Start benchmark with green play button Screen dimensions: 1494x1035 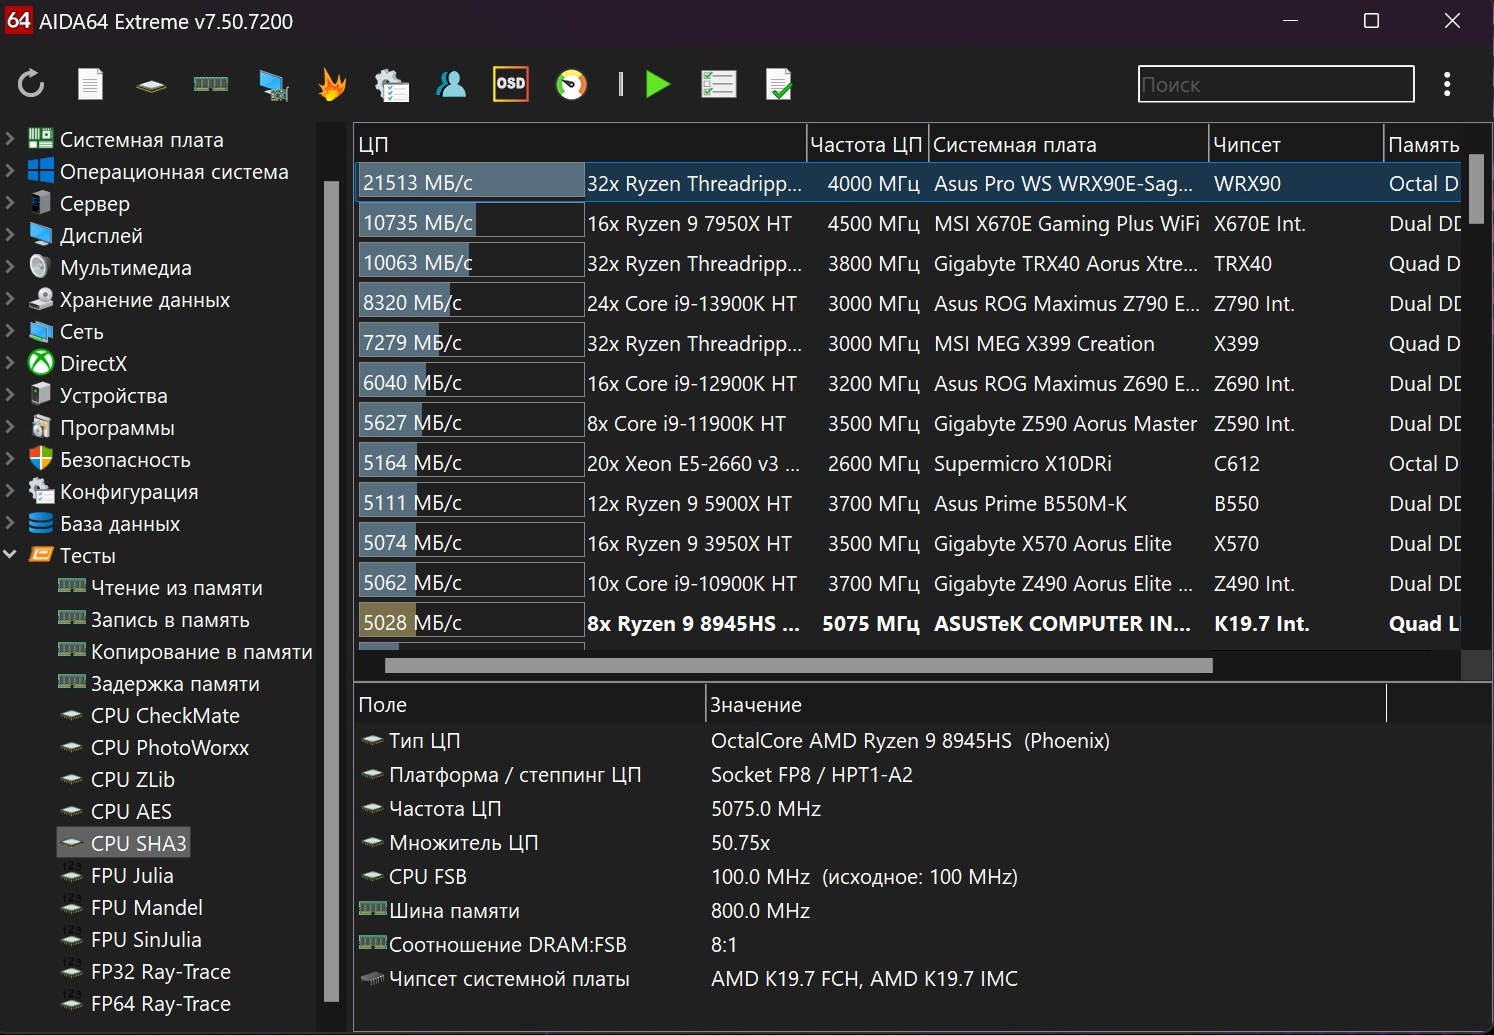(658, 84)
